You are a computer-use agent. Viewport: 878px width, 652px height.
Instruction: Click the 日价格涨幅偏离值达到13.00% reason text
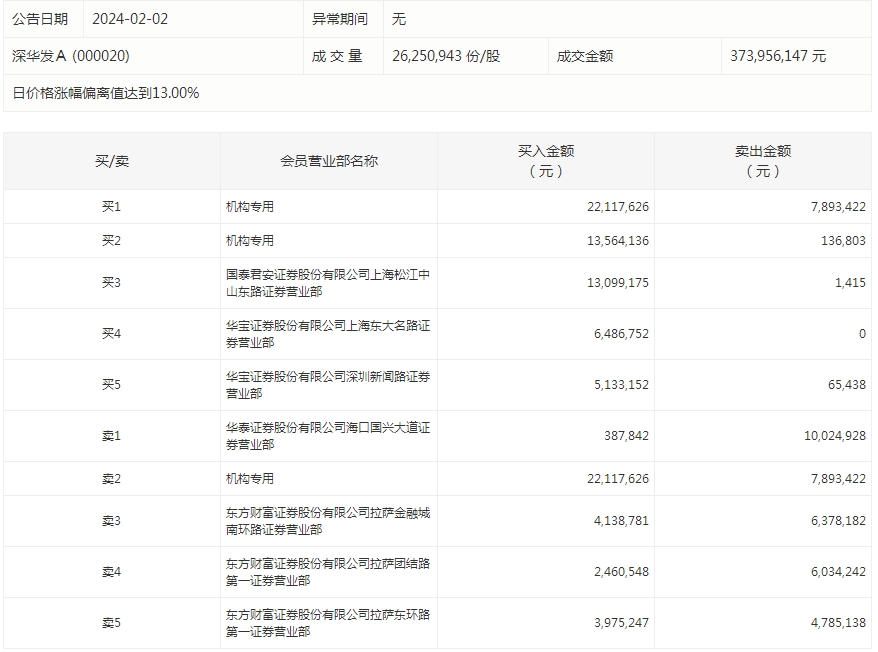[106, 93]
